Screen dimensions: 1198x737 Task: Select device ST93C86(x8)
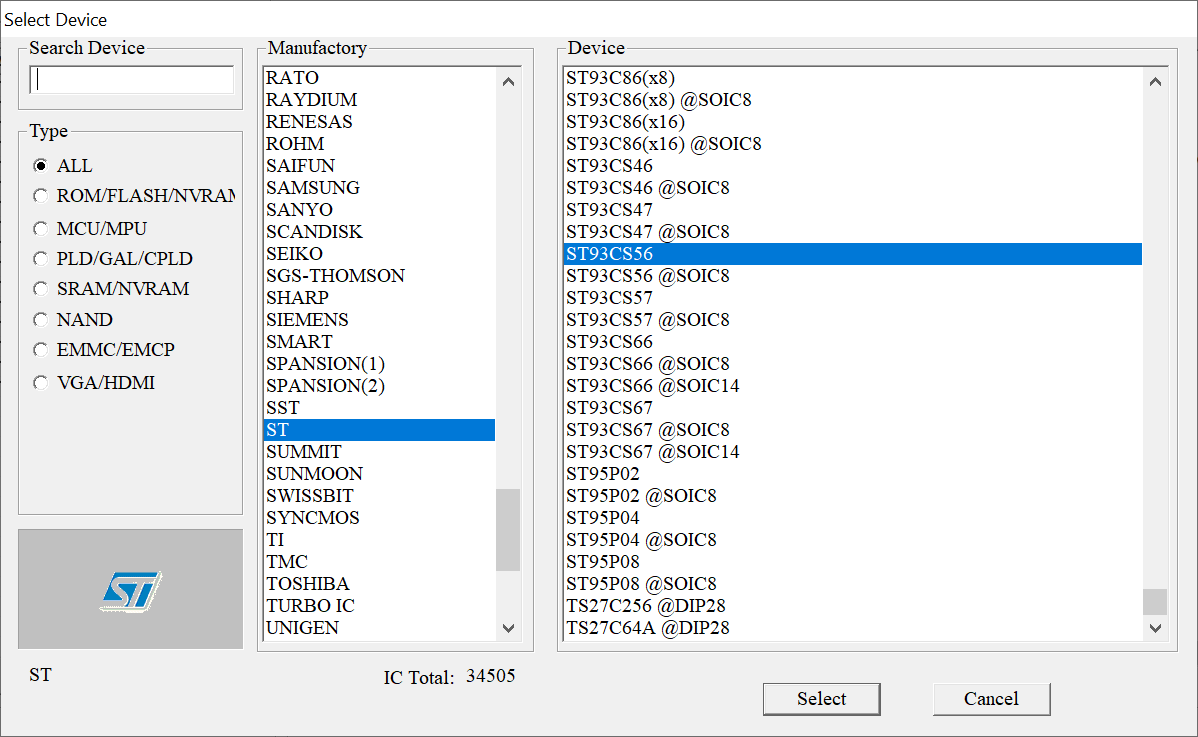point(853,78)
